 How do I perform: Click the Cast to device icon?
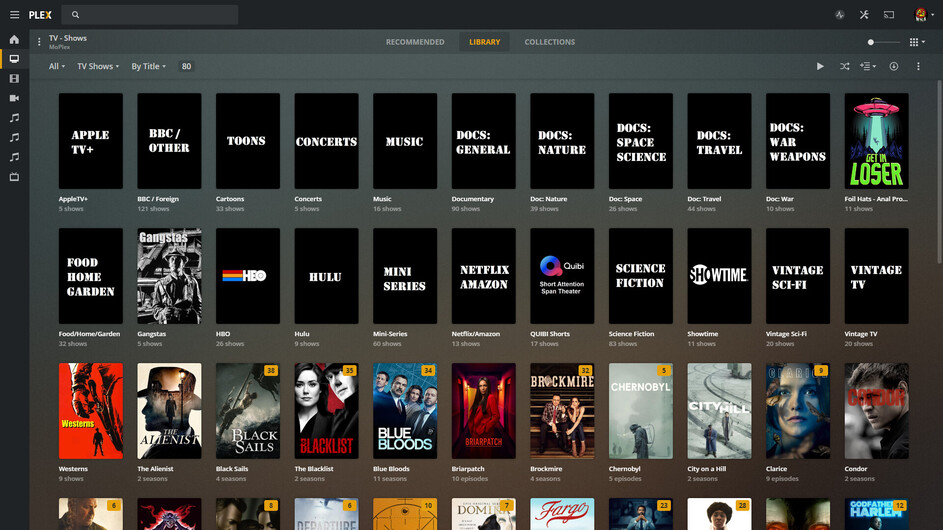coord(889,14)
